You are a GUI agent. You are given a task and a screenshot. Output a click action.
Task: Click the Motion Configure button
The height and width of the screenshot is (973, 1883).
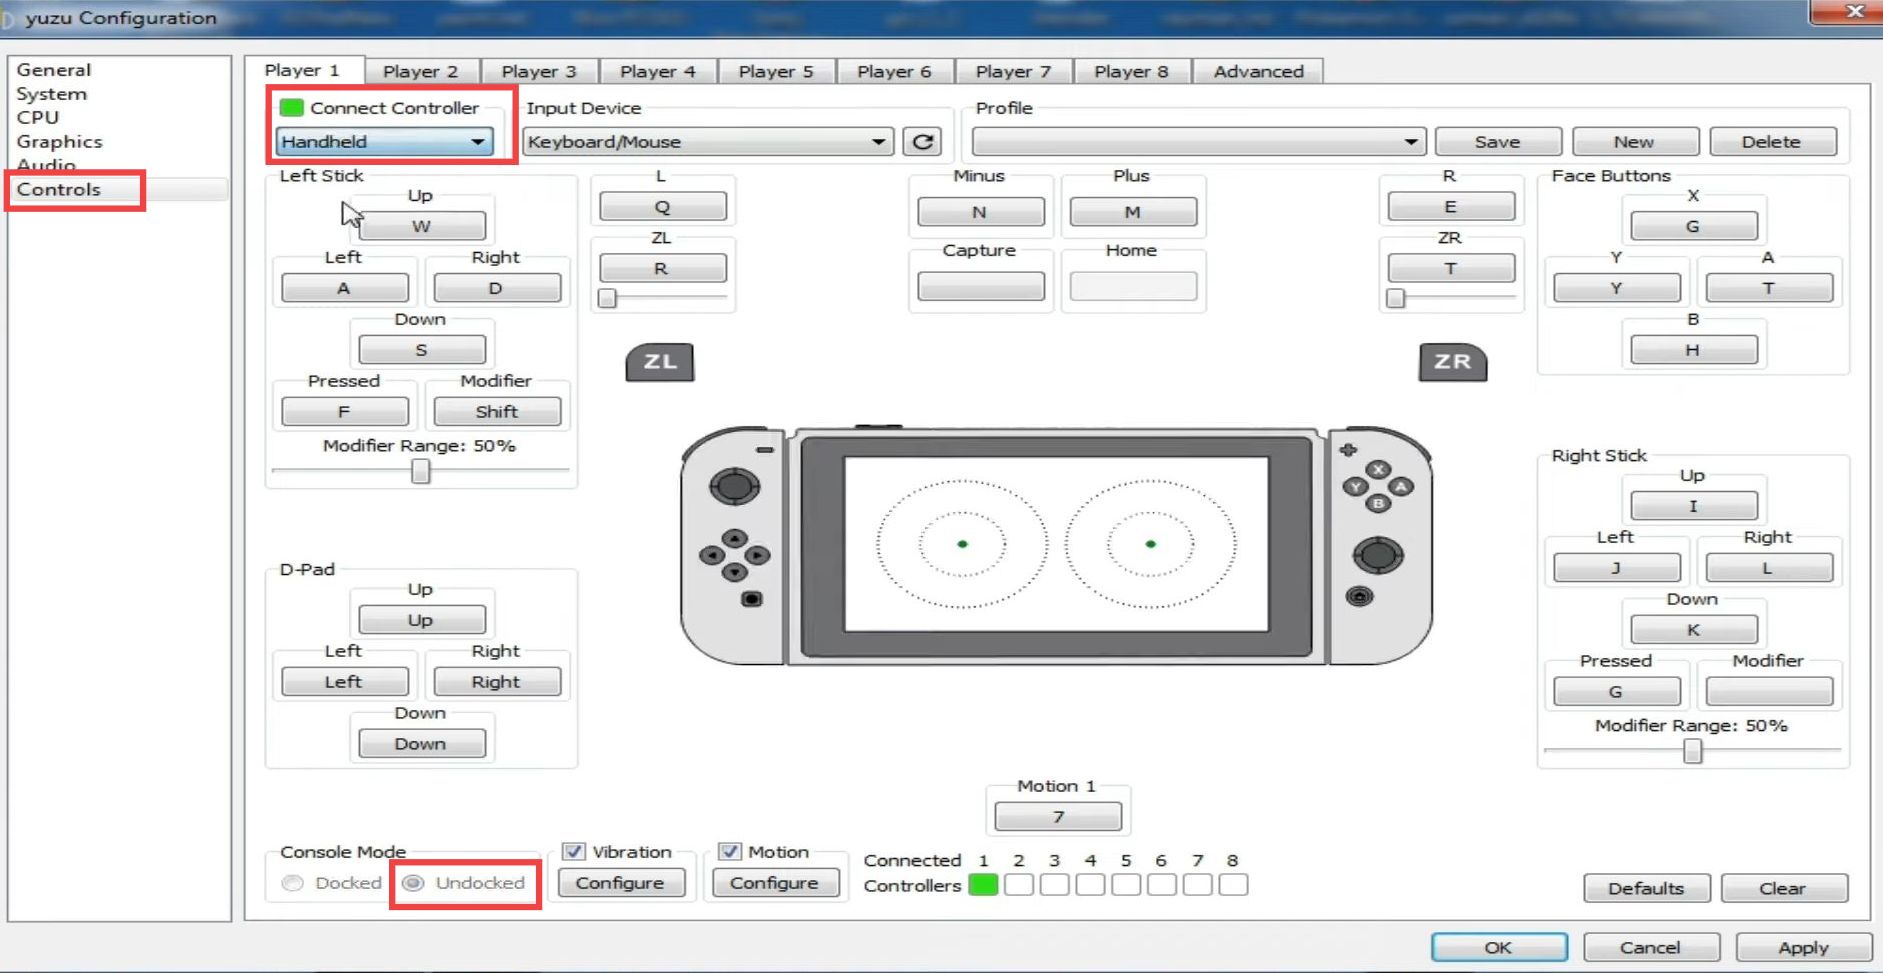pos(774,883)
